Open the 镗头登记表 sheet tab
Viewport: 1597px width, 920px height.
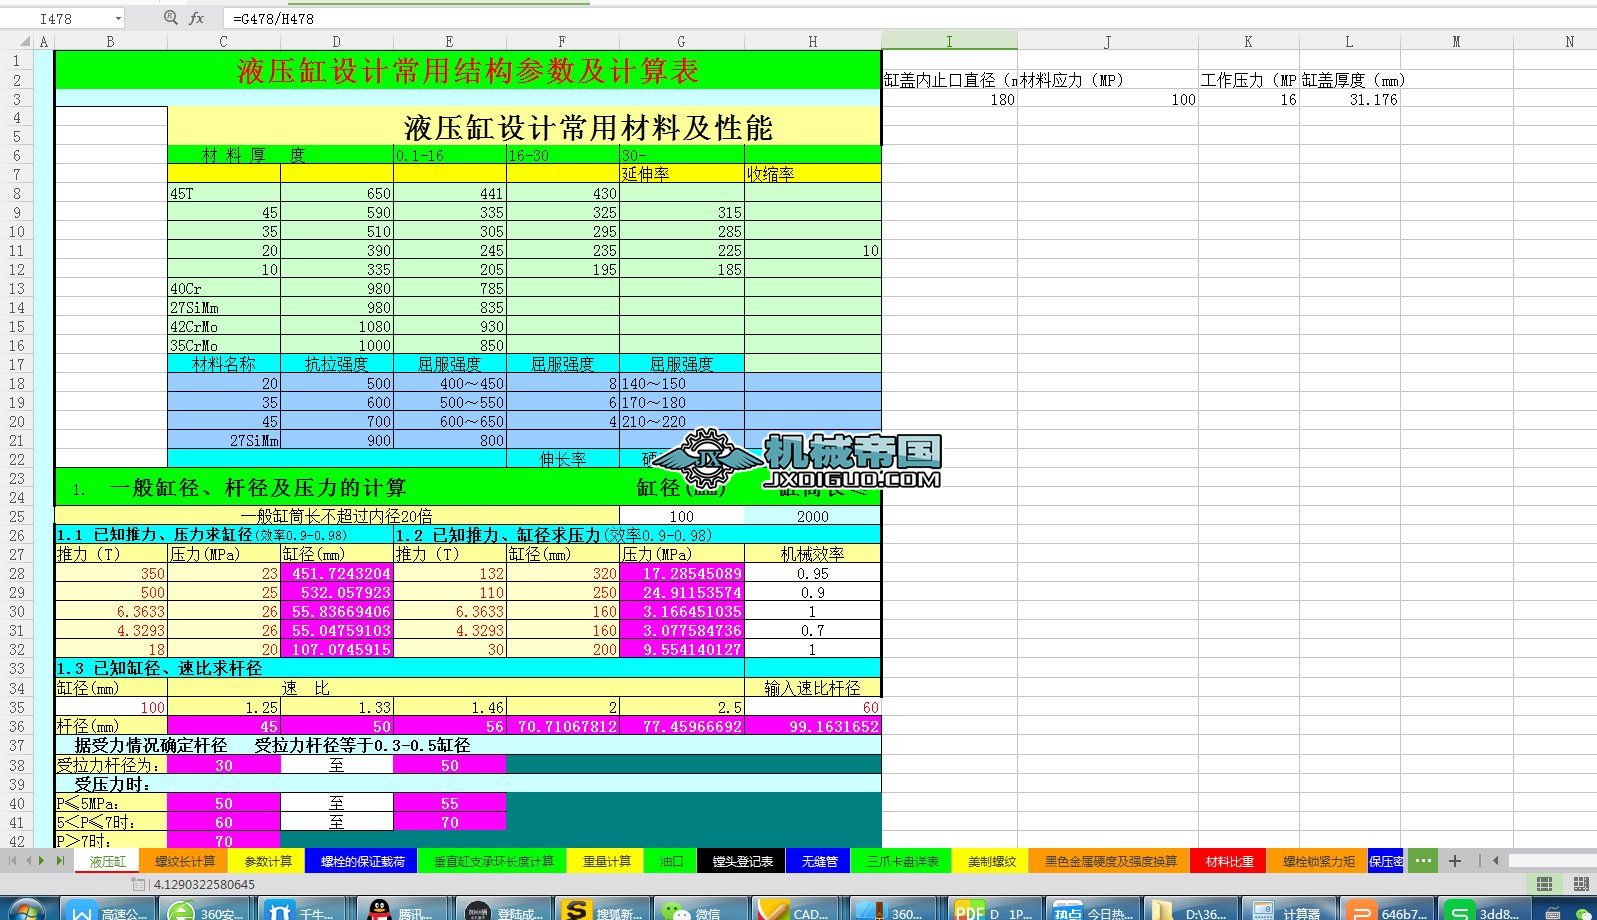742,861
